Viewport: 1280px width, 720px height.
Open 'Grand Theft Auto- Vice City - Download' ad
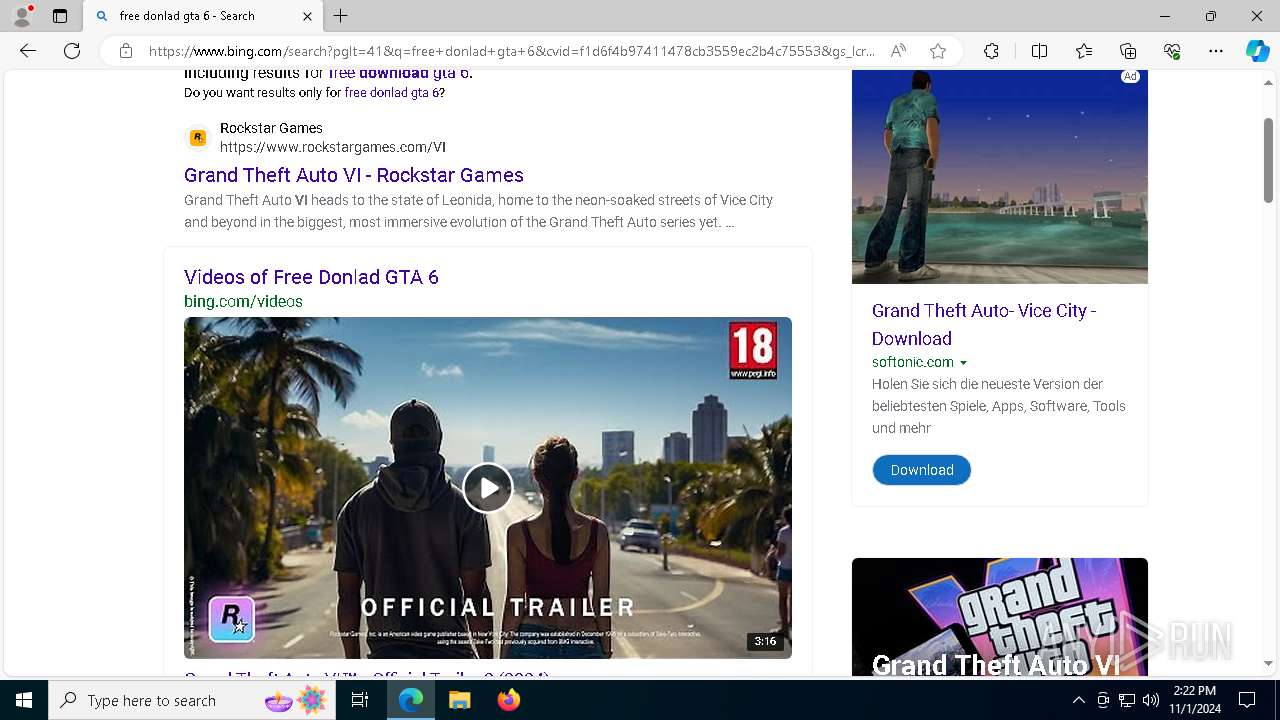coord(984,324)
